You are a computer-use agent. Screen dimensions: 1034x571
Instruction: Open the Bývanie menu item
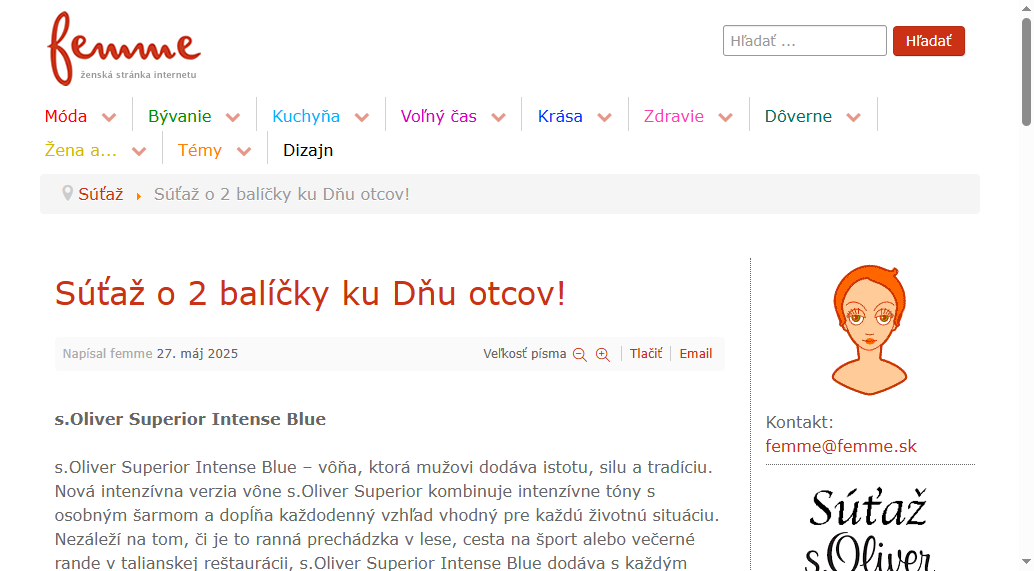tap(179, 116)
